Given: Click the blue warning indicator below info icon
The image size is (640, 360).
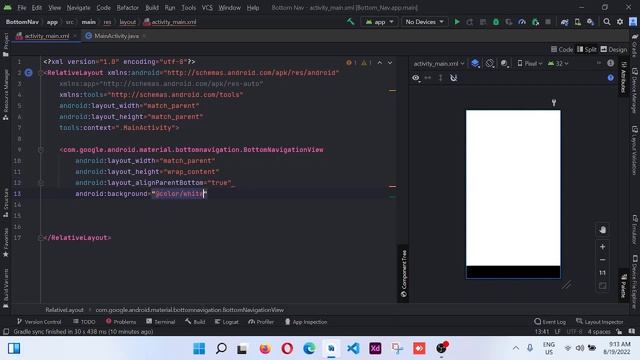Looking at the screenshot, I should 610,78.
